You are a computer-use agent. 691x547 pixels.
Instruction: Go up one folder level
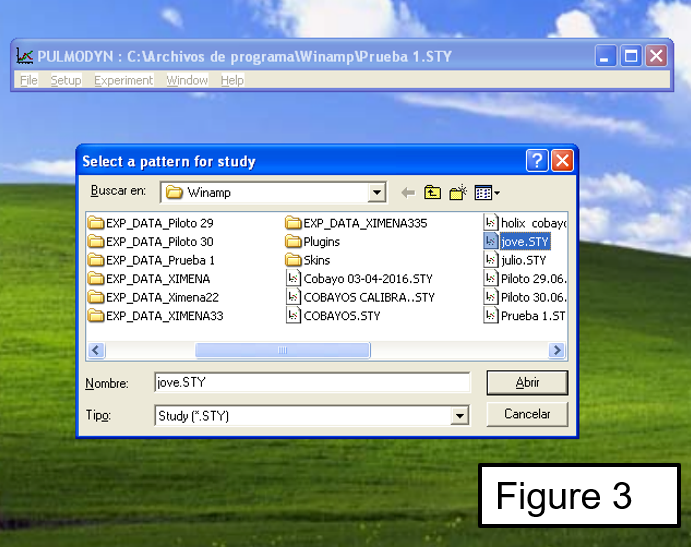tap(432, 193)
